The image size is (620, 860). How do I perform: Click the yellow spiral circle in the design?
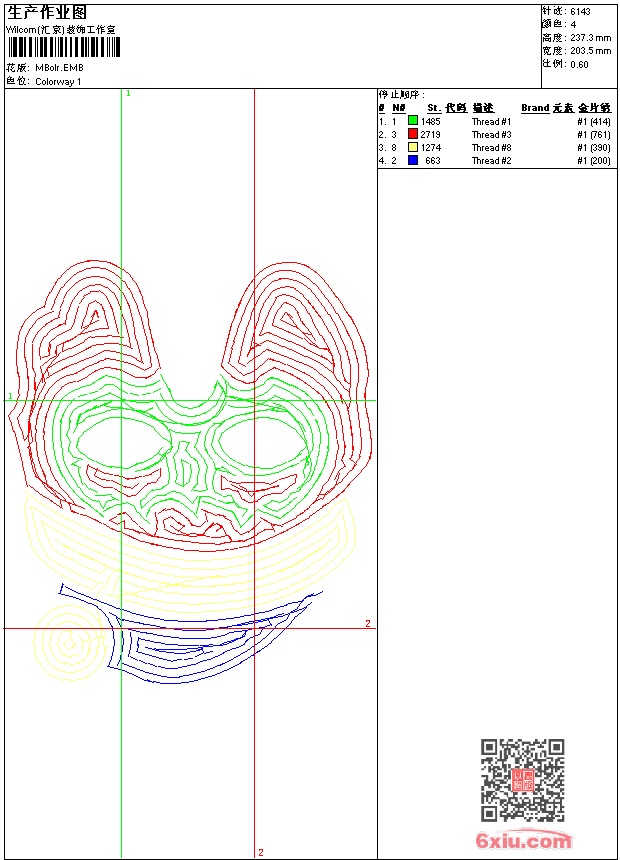(x=70, y=643)
